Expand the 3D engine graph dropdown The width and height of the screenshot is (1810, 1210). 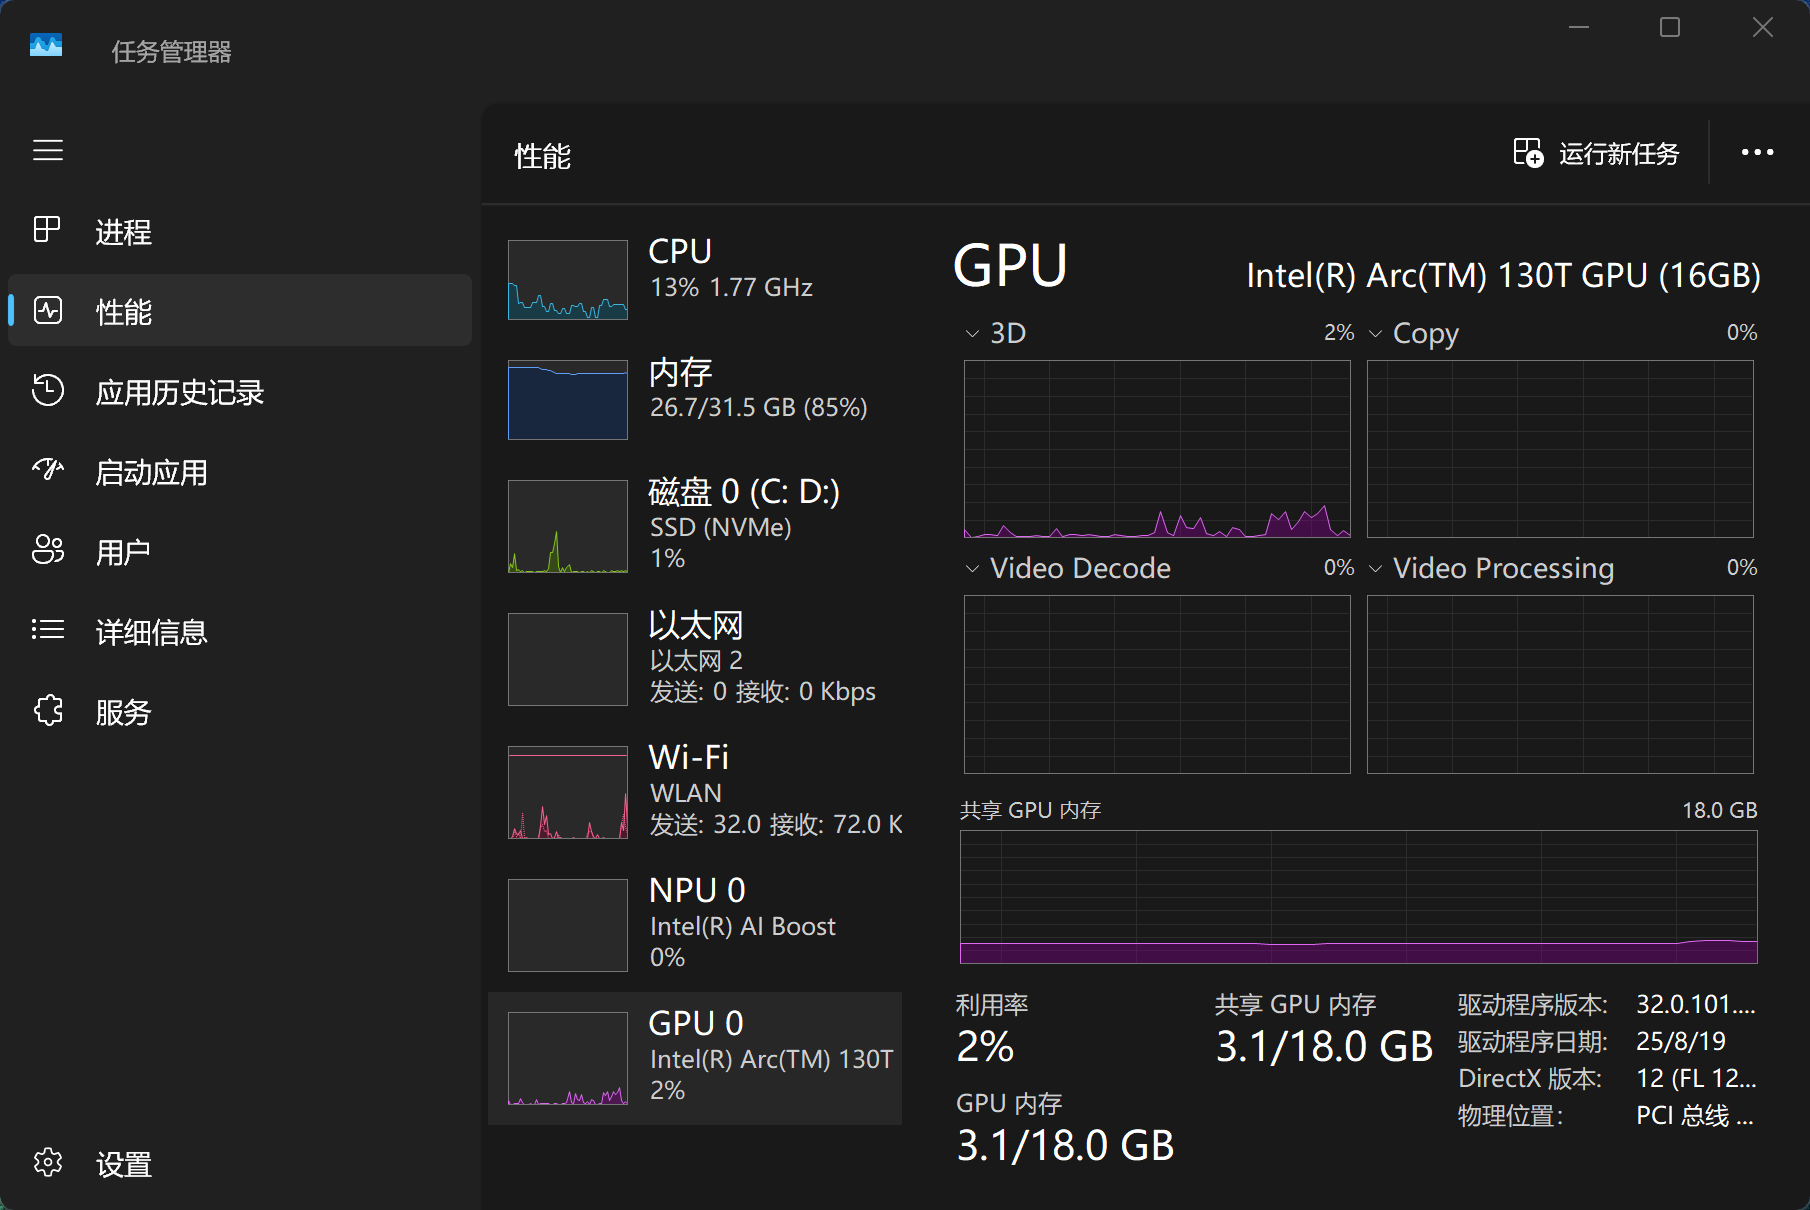(972, 334)
